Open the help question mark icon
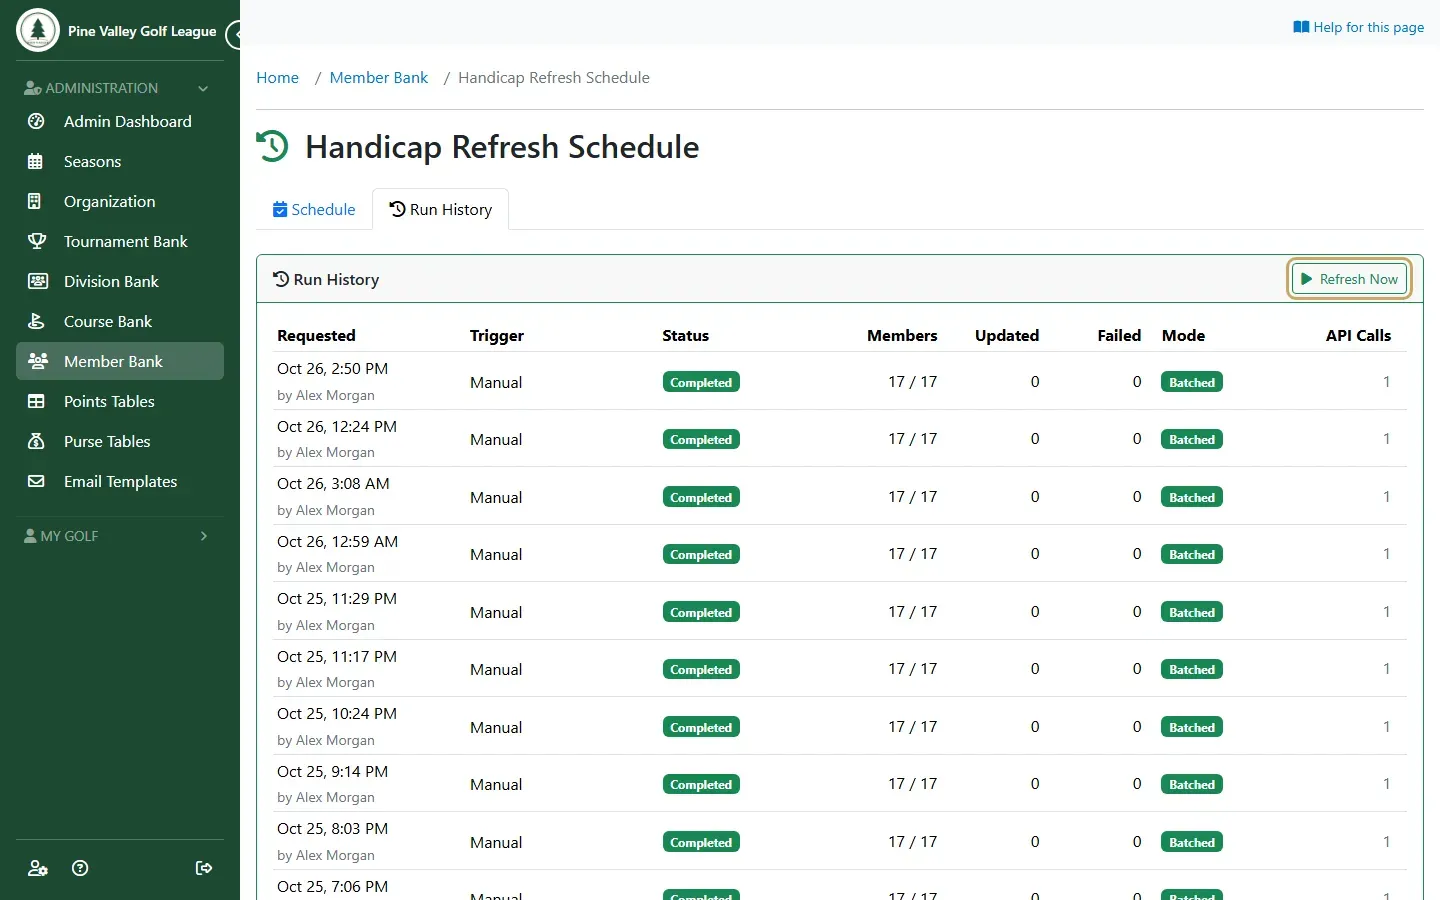This screenshot has height=900, width=1440. click(x=81, y=868)
